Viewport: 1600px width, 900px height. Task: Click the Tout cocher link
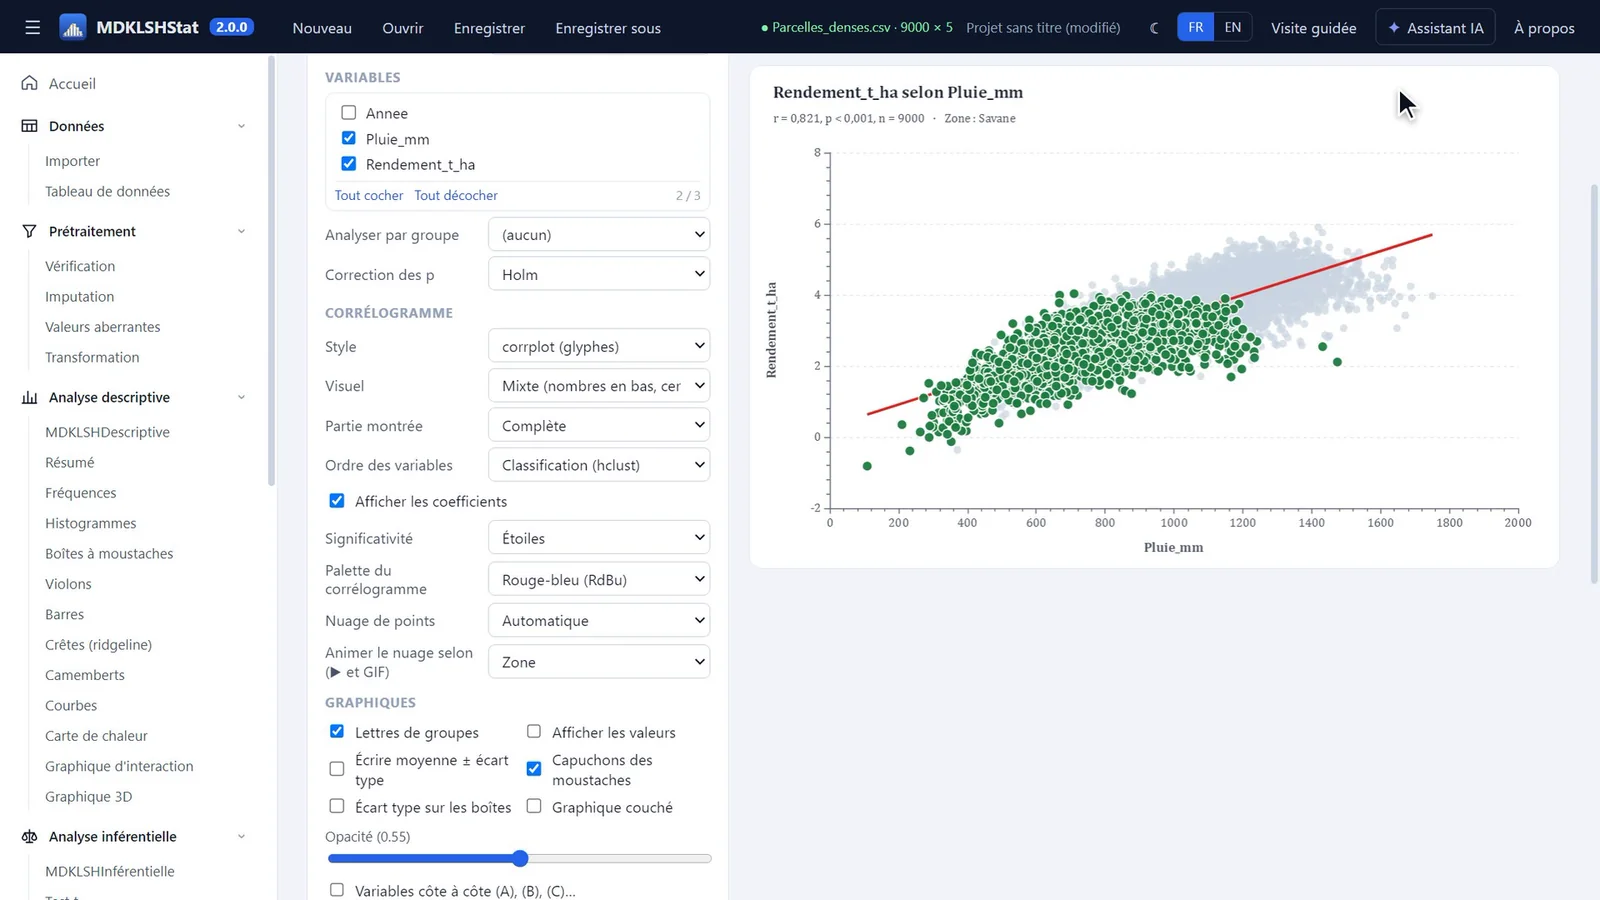pos(369,195)
